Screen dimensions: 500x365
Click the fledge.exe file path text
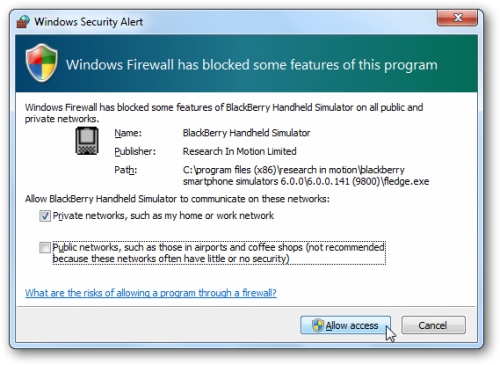[306, 176]
